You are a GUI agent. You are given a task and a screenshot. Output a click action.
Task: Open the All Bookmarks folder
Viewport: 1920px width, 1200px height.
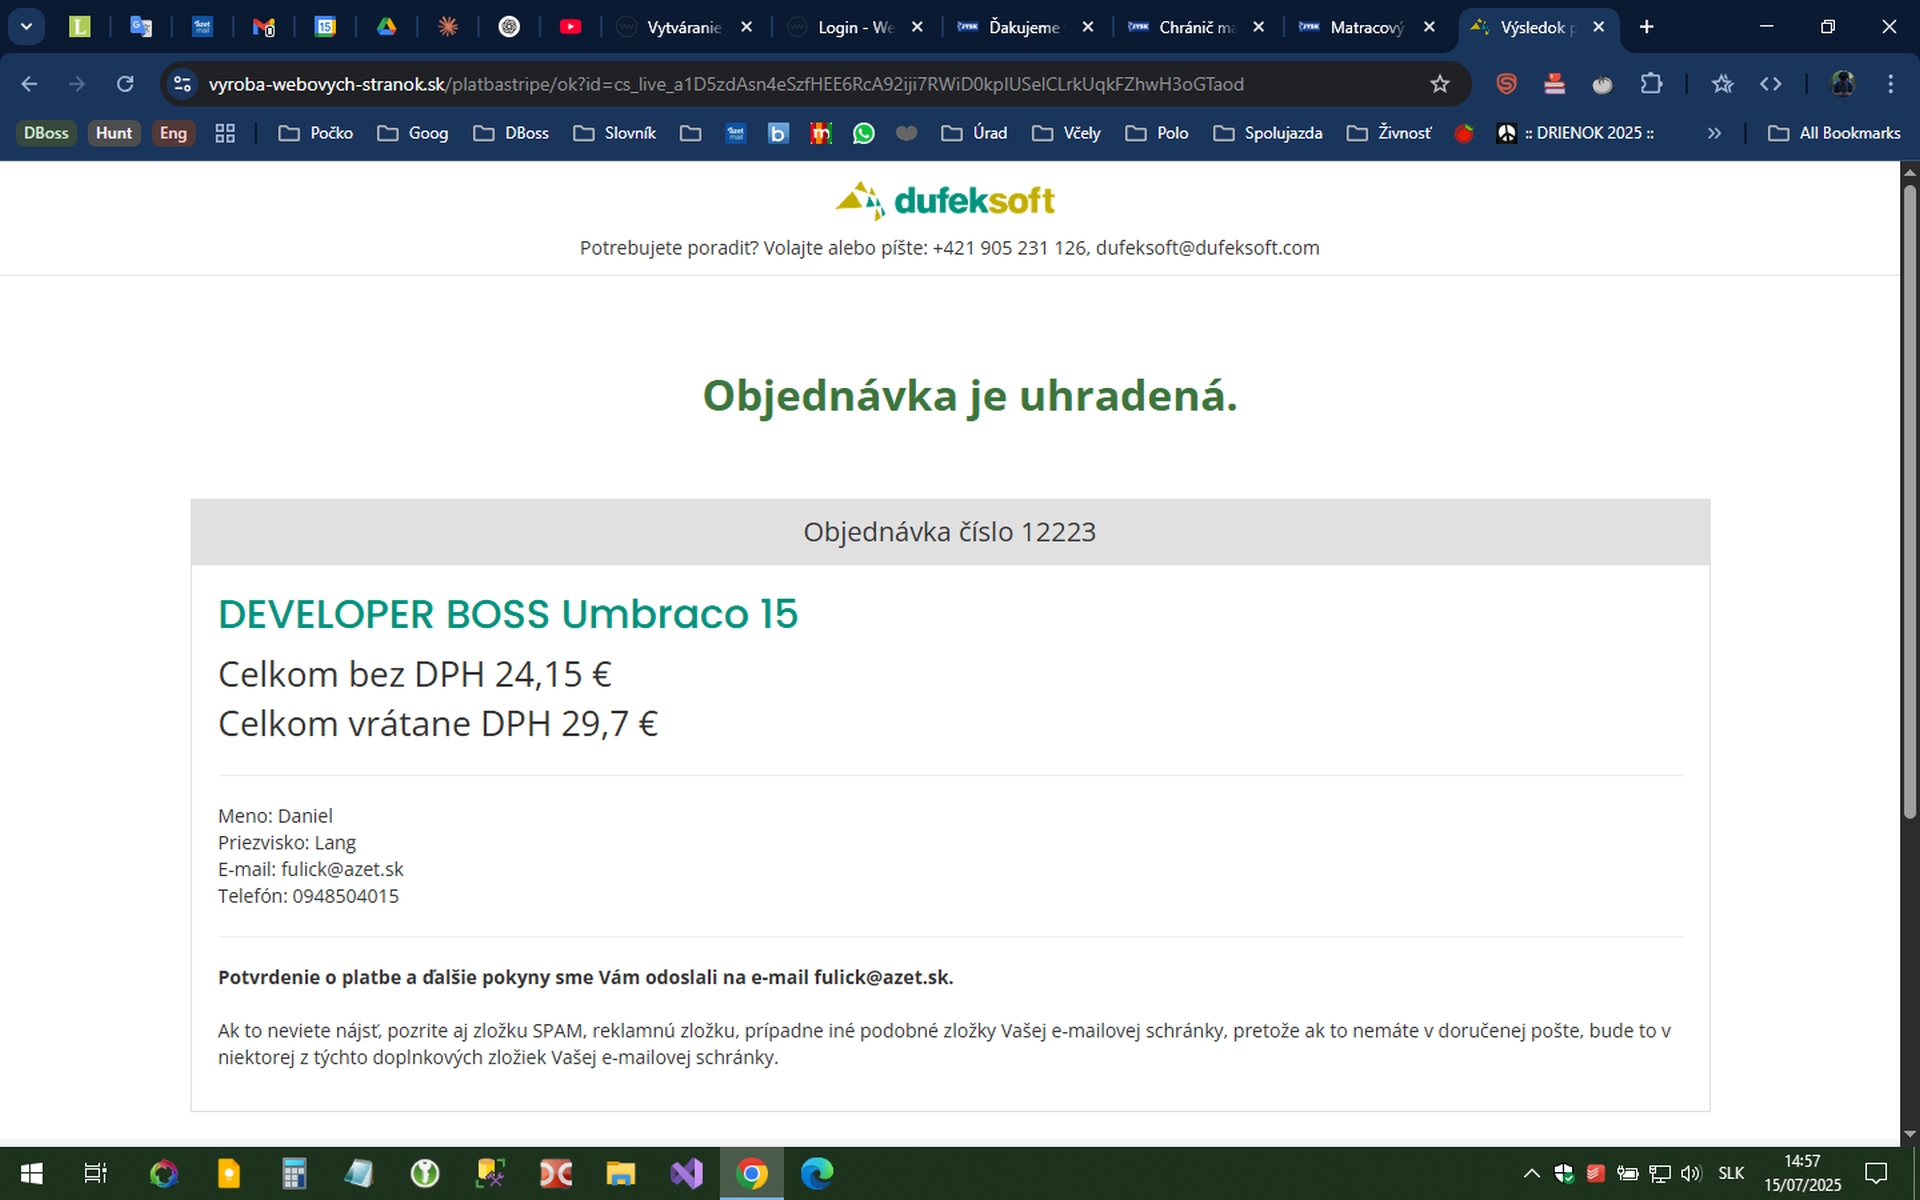point(1835,133)
